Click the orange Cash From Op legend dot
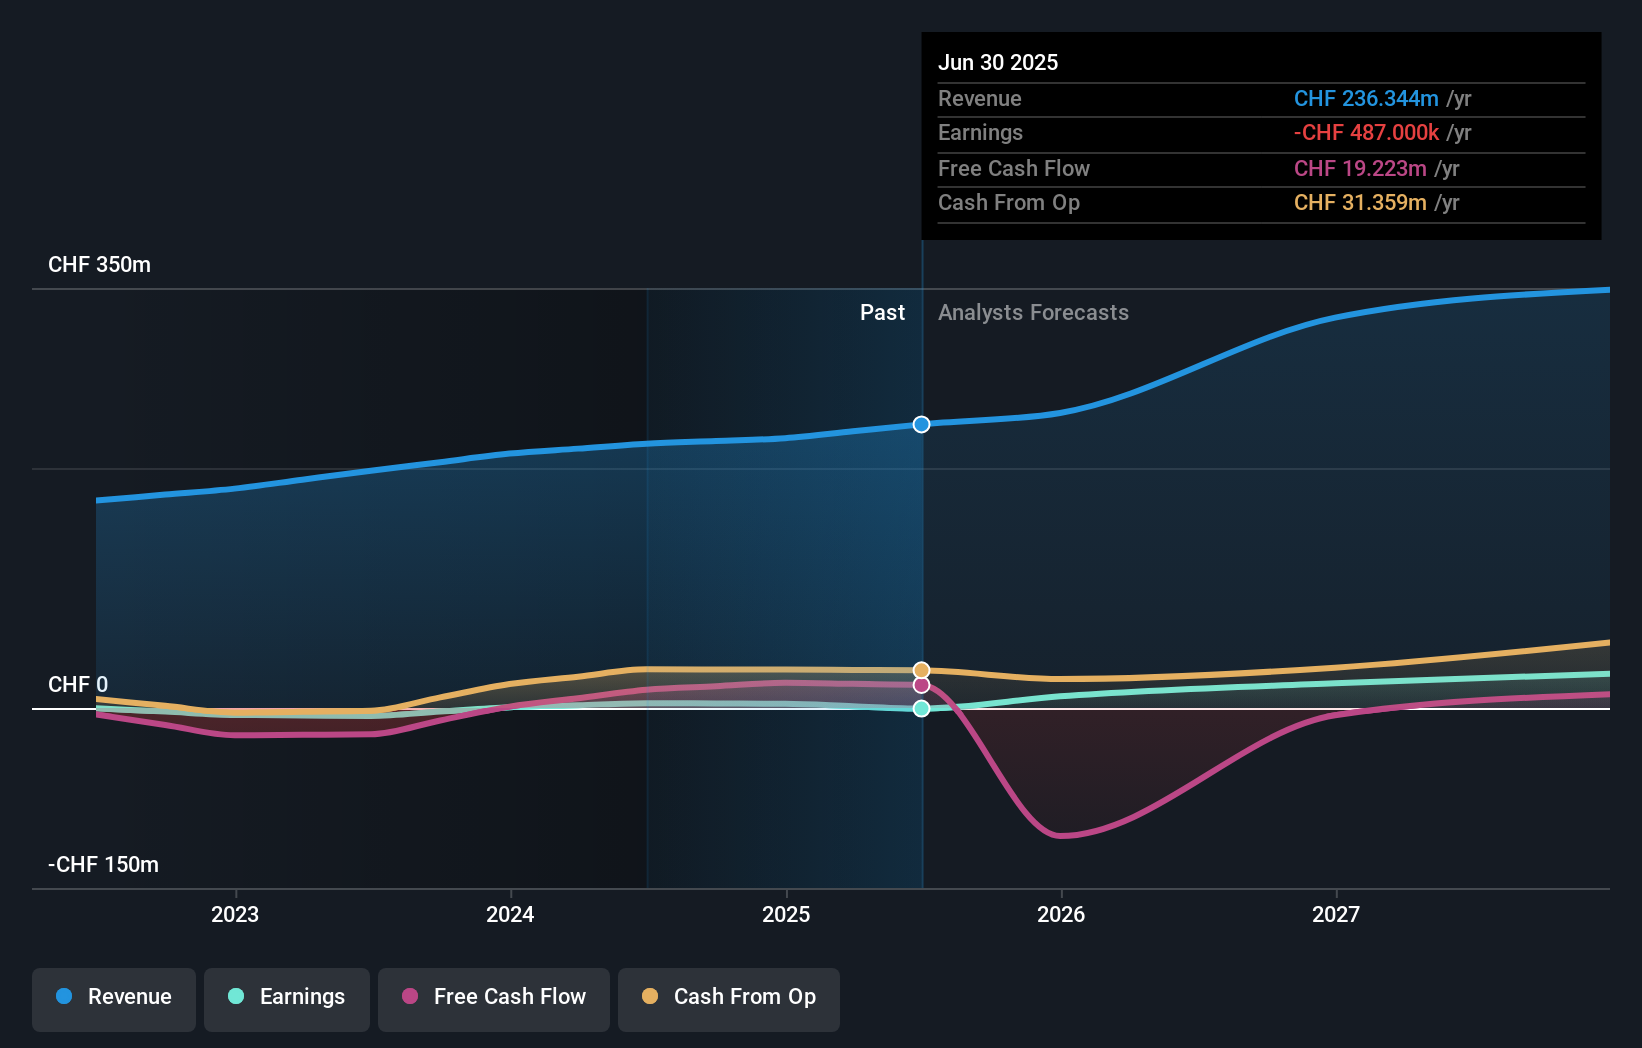The height and width of the screenshot is (1048, 1642). pyautogui.click(x=650, y=996)
